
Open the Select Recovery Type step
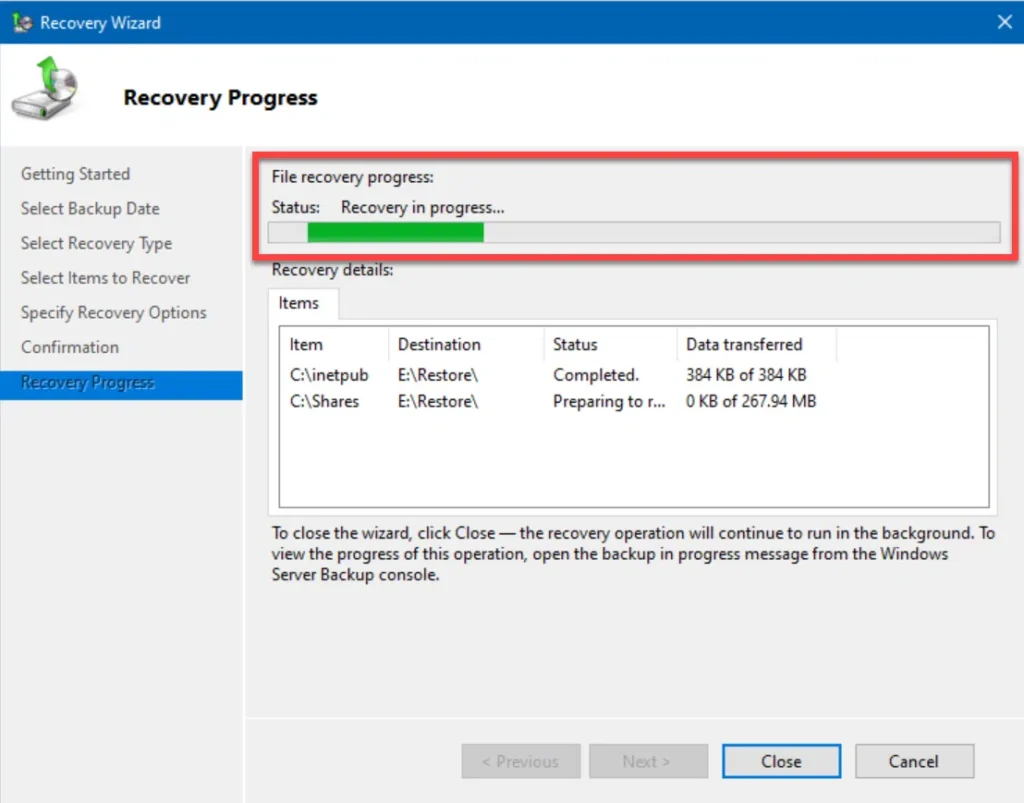point(97,244)
